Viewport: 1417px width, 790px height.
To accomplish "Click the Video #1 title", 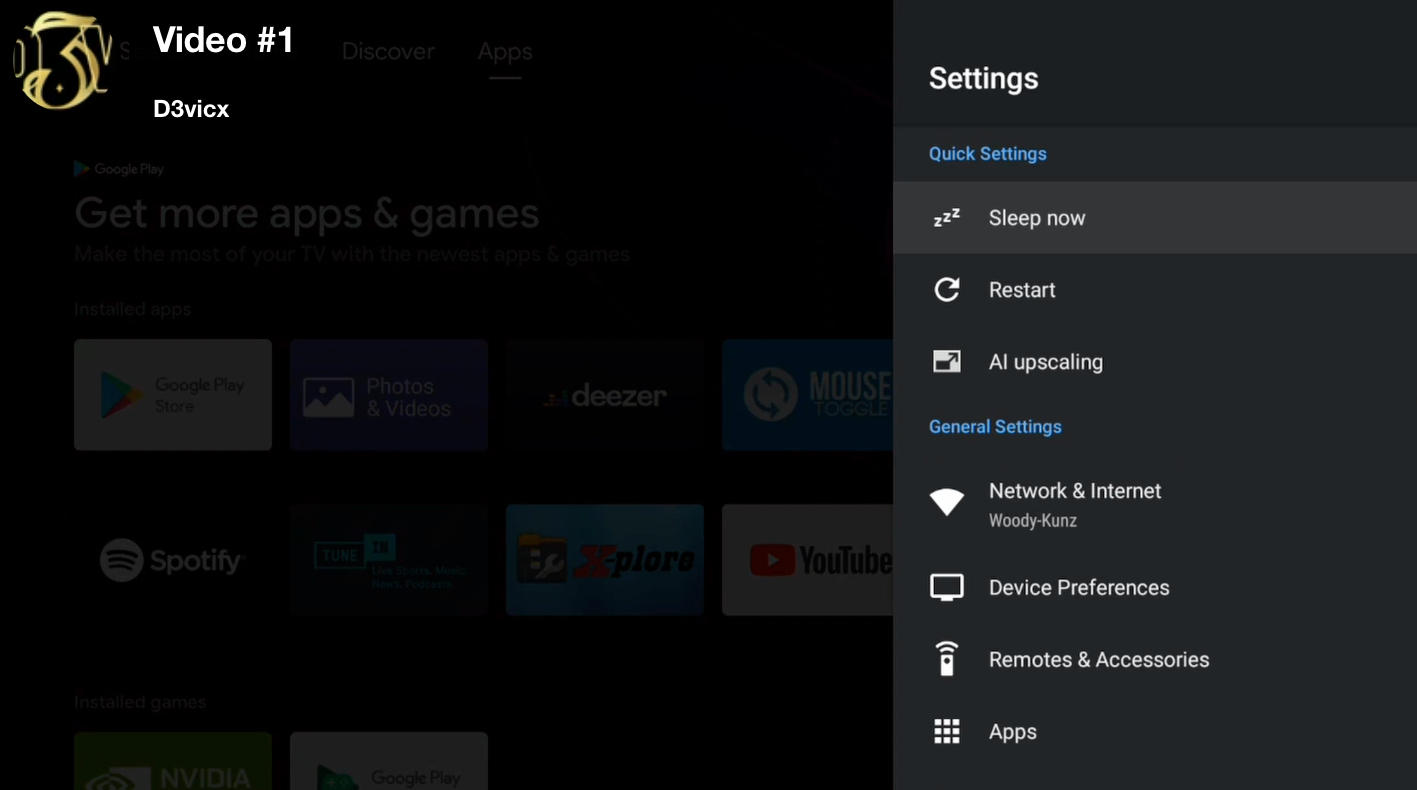I will point(223,40).
